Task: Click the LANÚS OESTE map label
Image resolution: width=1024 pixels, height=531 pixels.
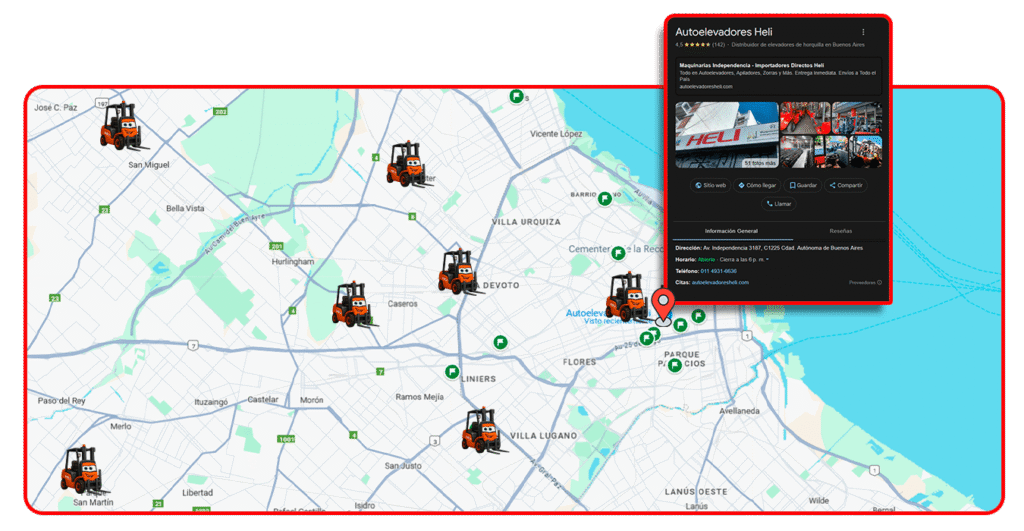Action: click(x=696, y=492)
